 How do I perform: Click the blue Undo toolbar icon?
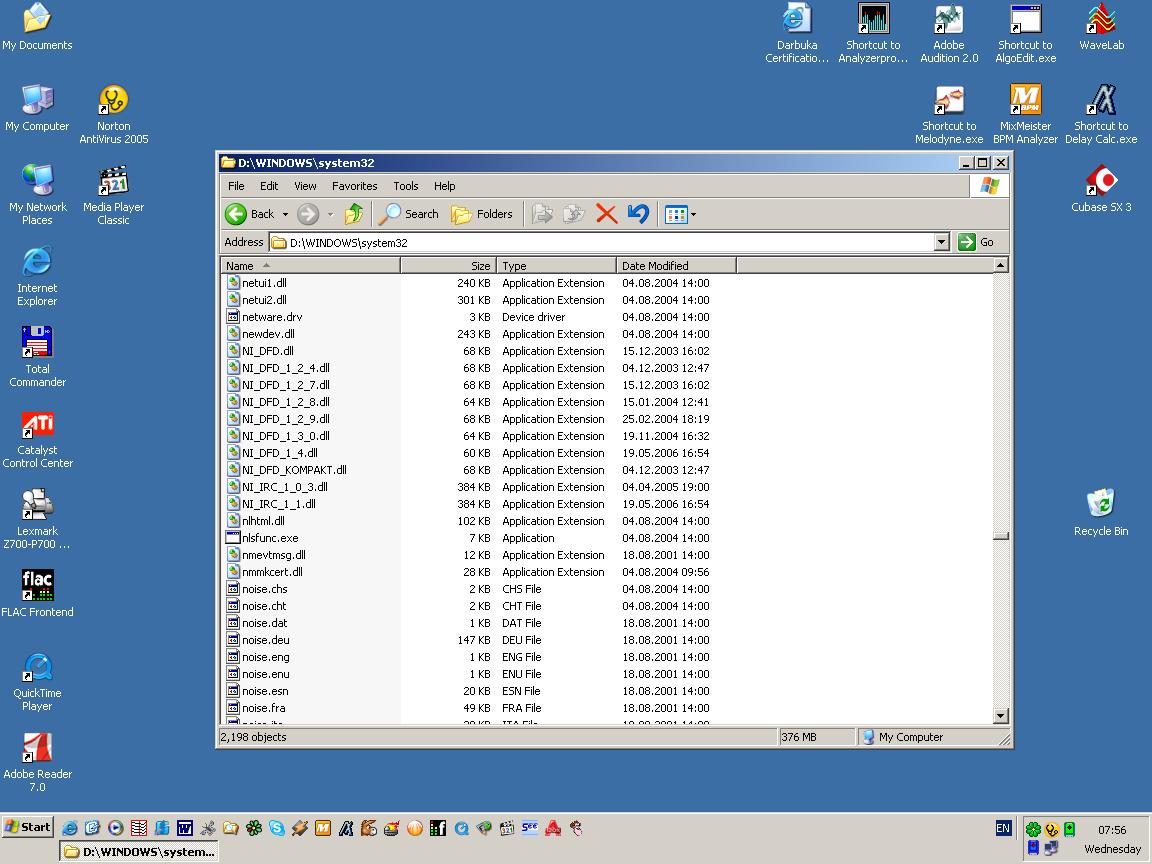638,214
